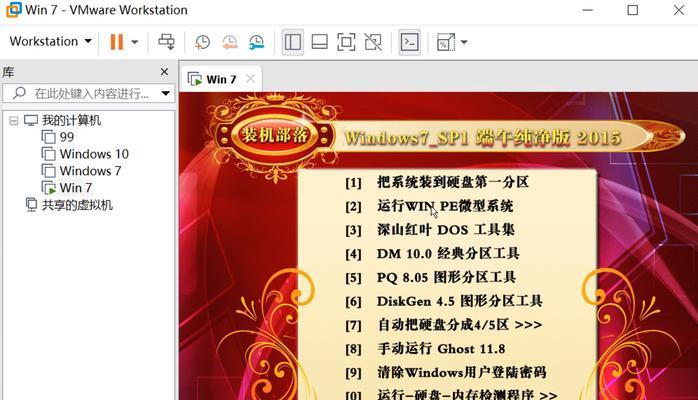Choose option [4] DM 10.0 经典分区工具
Image resolution: width=698 pixels, height=400 pixels.
432,254
